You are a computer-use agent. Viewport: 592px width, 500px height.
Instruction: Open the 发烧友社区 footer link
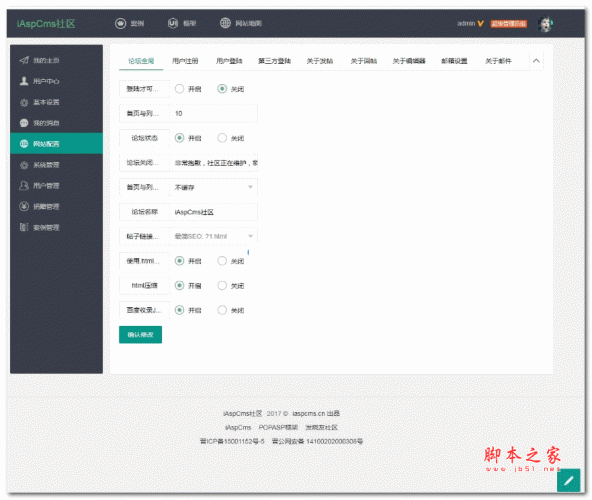tap(321, 427)
